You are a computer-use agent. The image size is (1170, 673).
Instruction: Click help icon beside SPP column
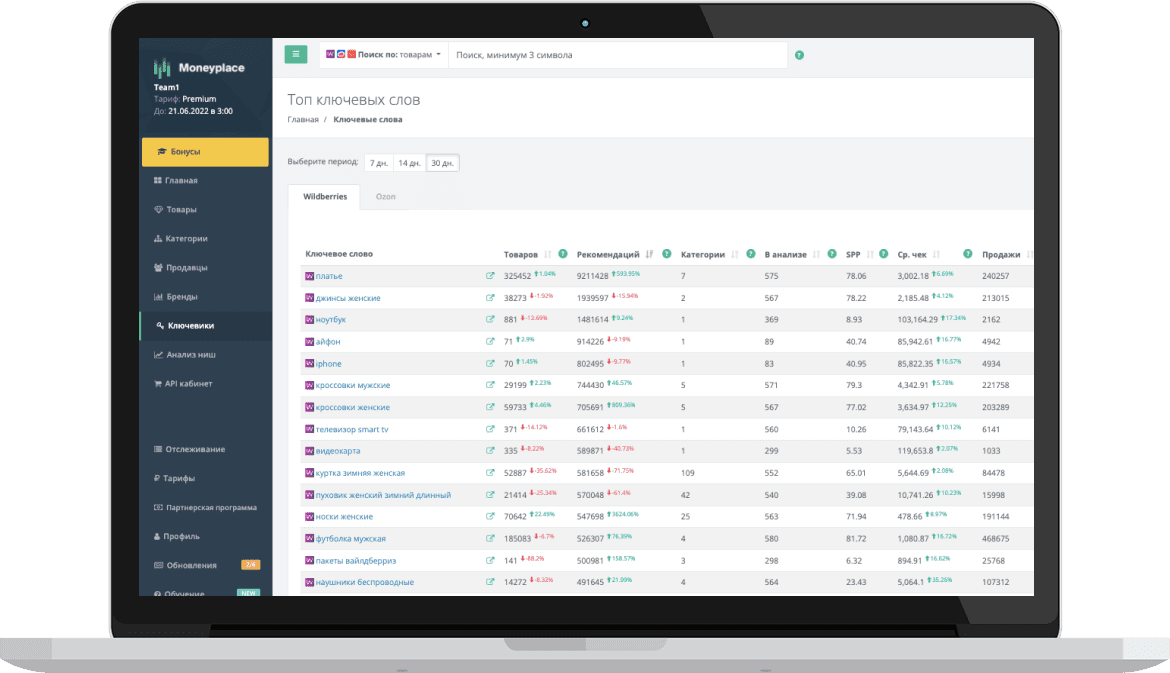pos(883,254)
